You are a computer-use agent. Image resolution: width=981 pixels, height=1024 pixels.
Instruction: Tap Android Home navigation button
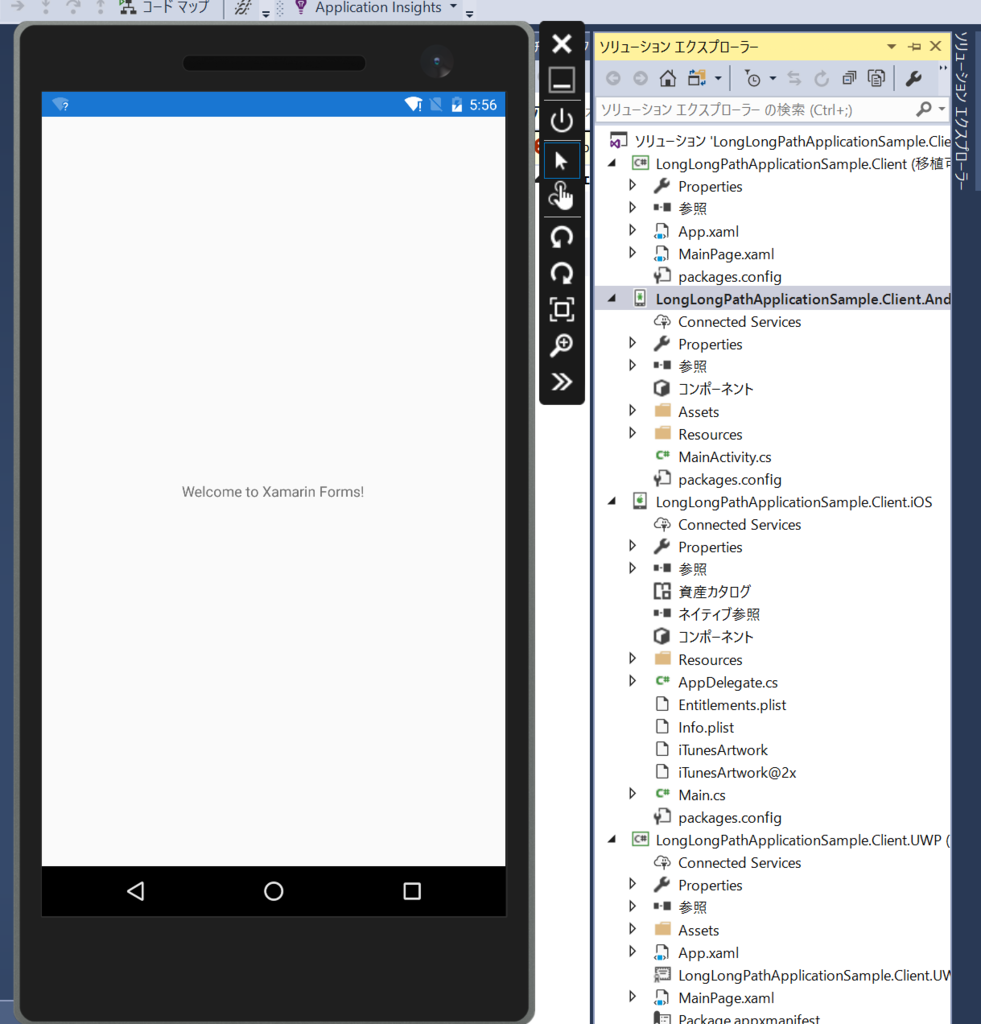click(x=274, y=891)
